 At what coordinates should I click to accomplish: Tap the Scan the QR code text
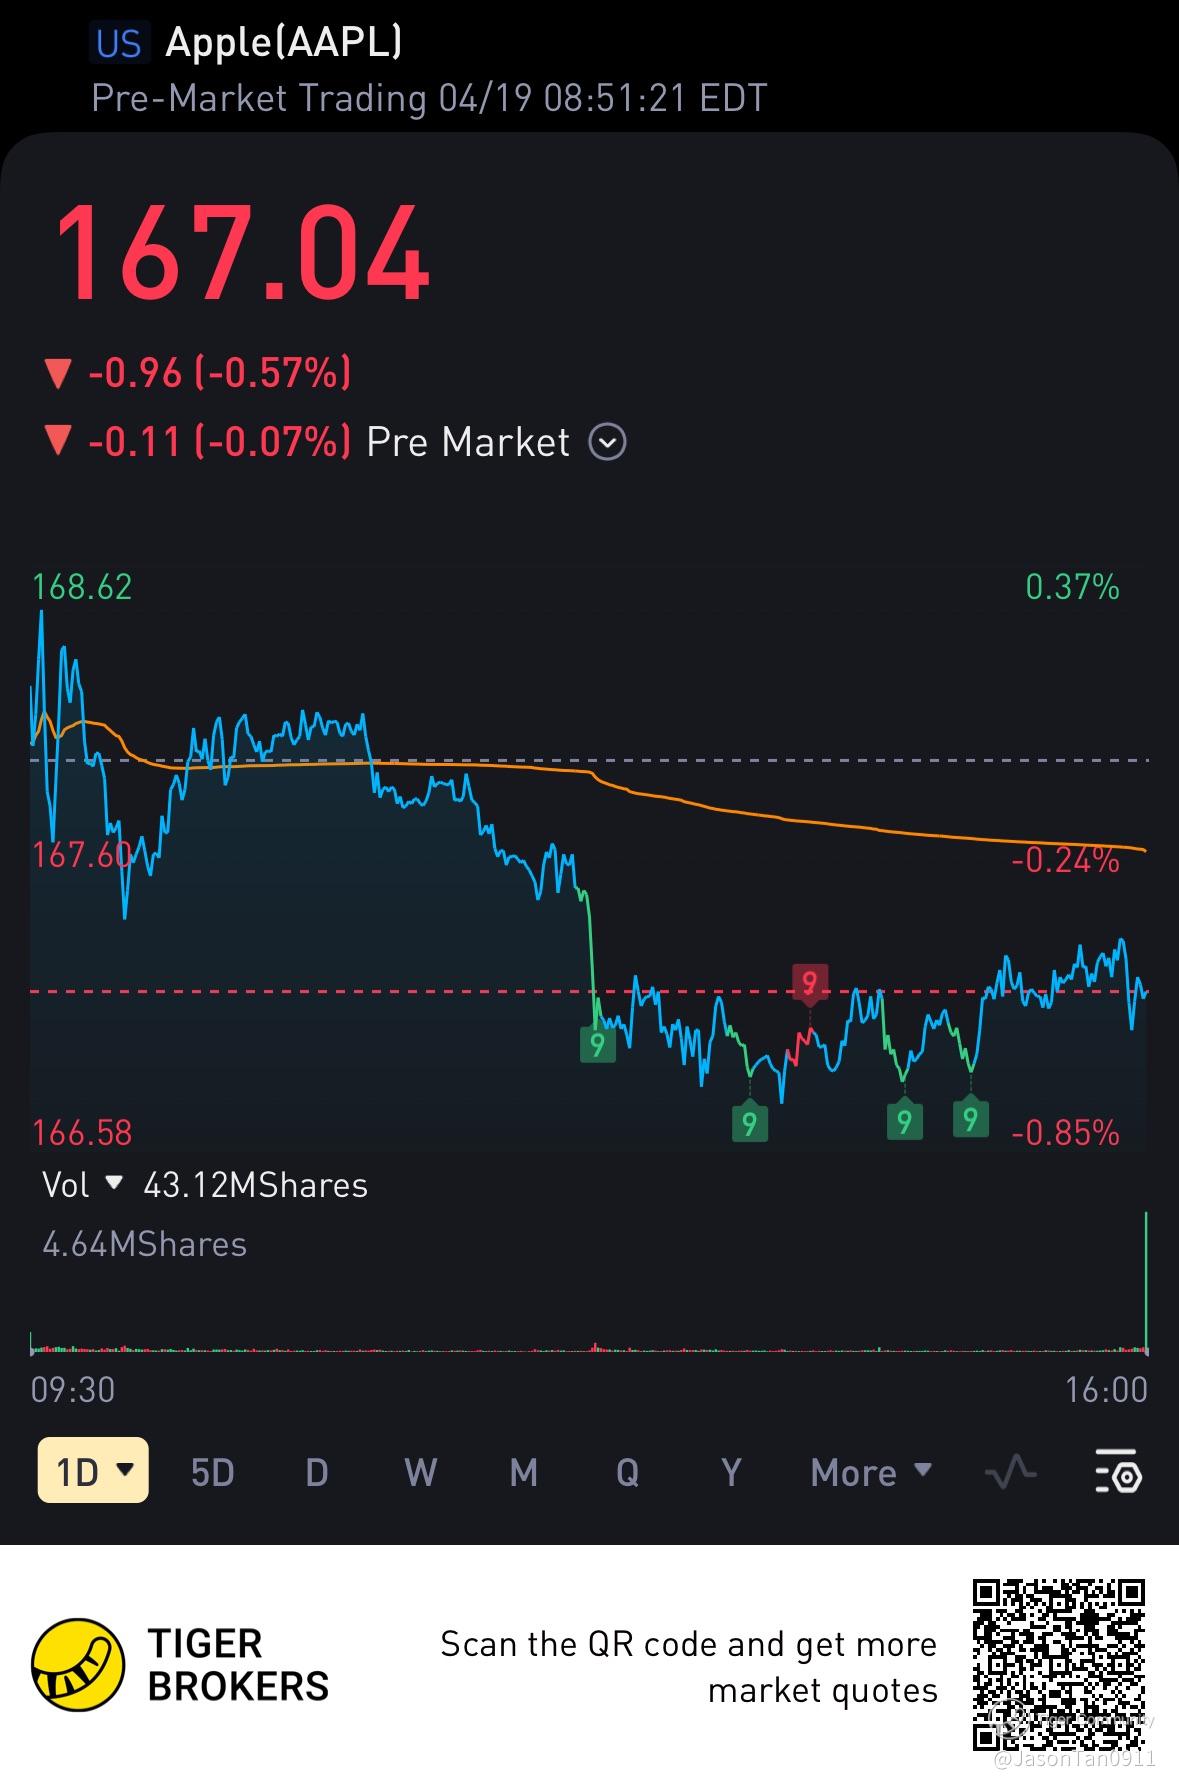click(x=689, y=1666)
